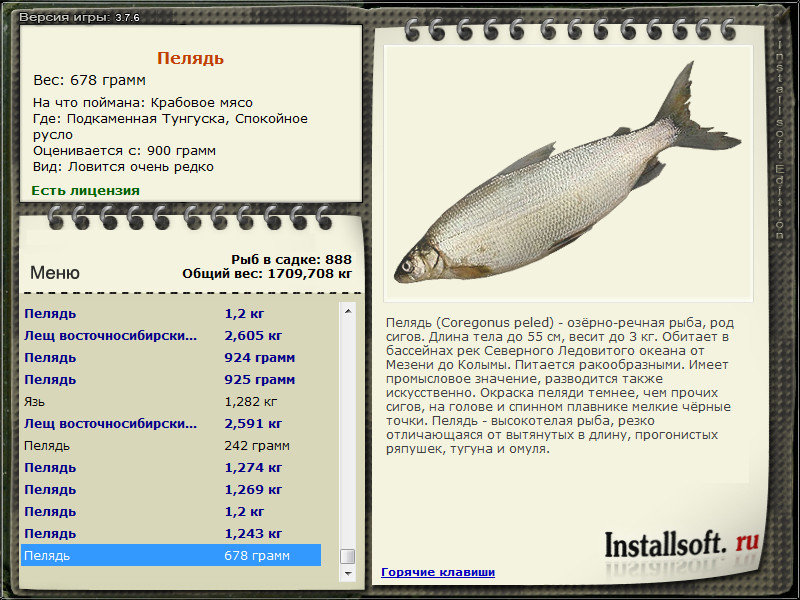Click the Рыб в садке: 888 counter

coord(291,259)
